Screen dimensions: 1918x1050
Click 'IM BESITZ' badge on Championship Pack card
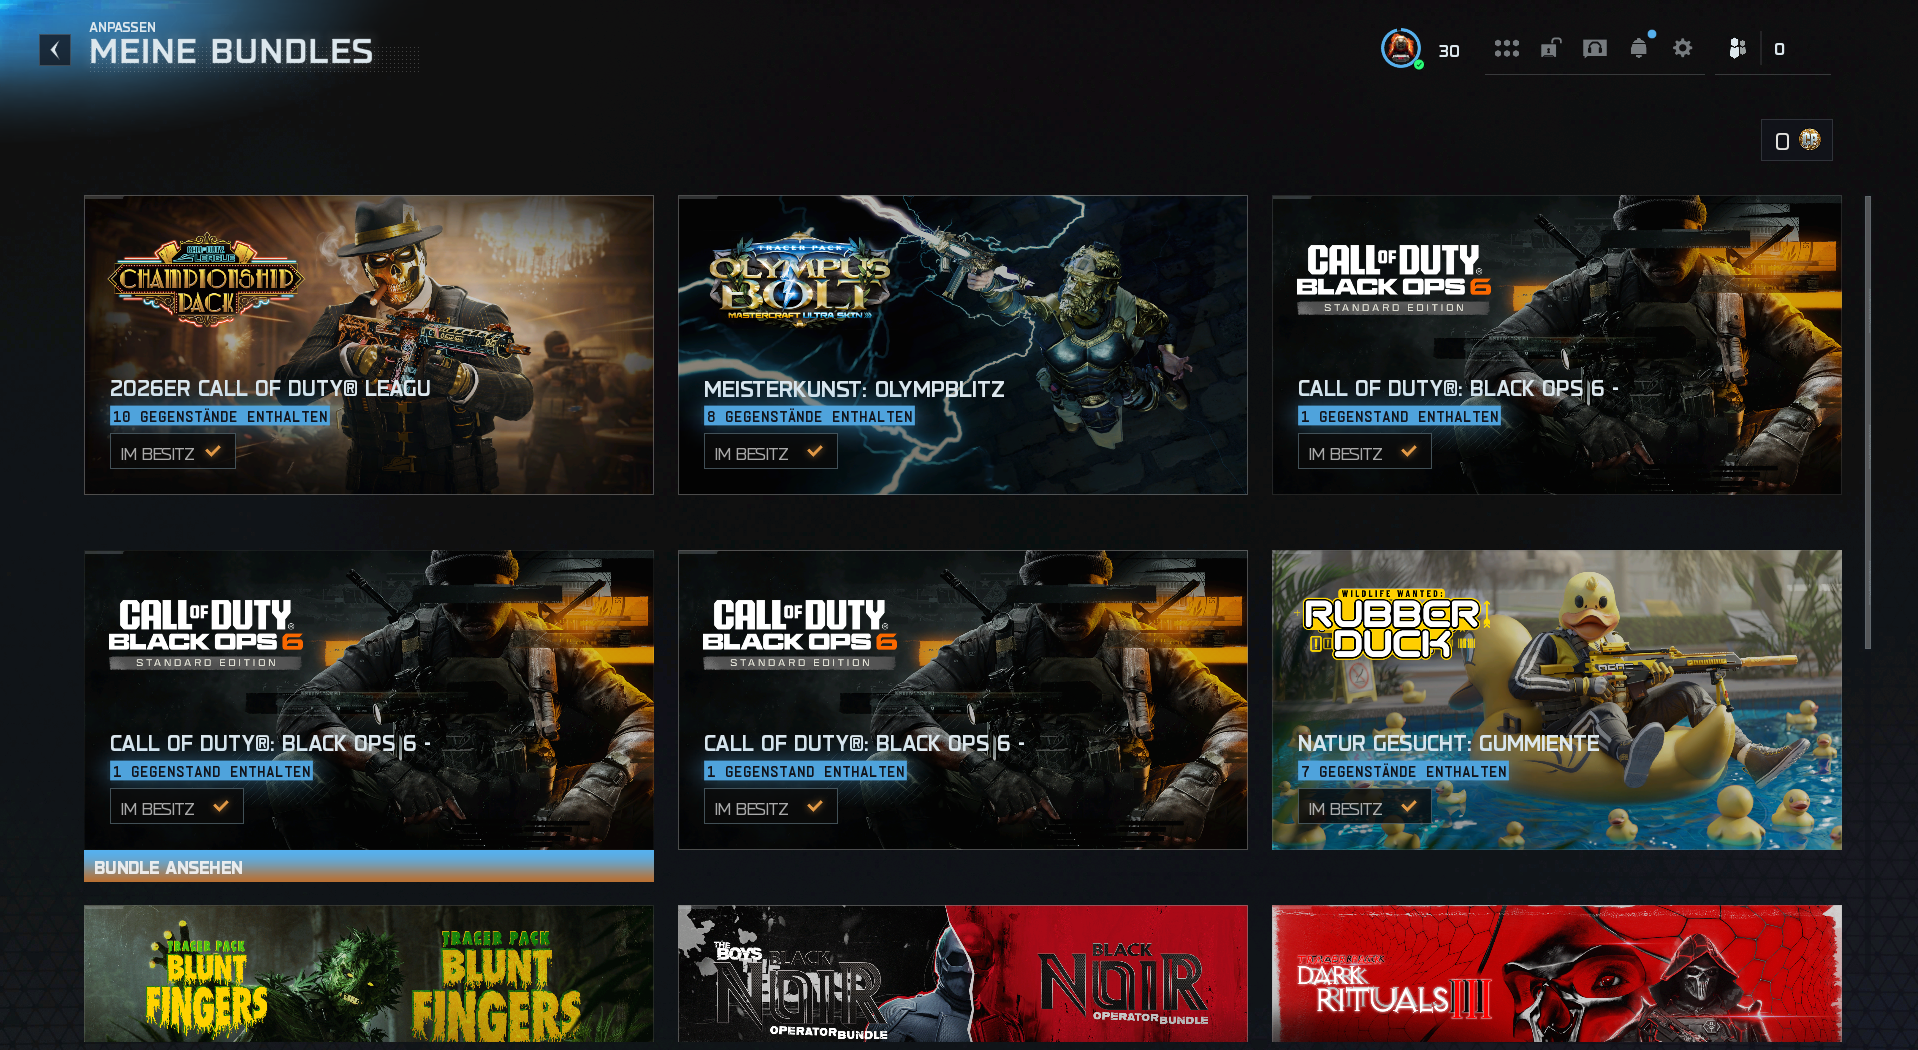click(173, 452)
